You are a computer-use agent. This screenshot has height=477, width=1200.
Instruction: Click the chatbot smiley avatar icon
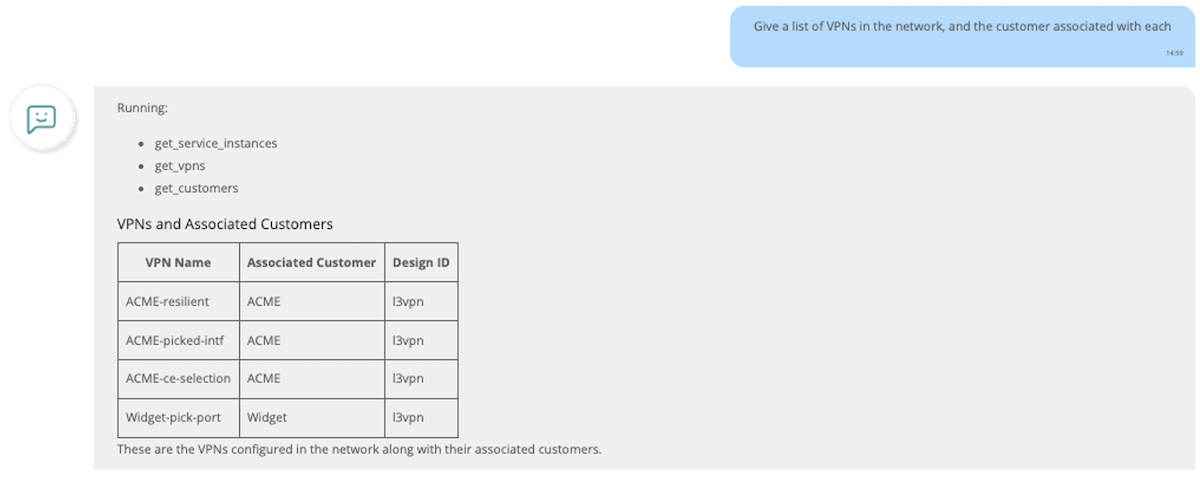(41, 119)
